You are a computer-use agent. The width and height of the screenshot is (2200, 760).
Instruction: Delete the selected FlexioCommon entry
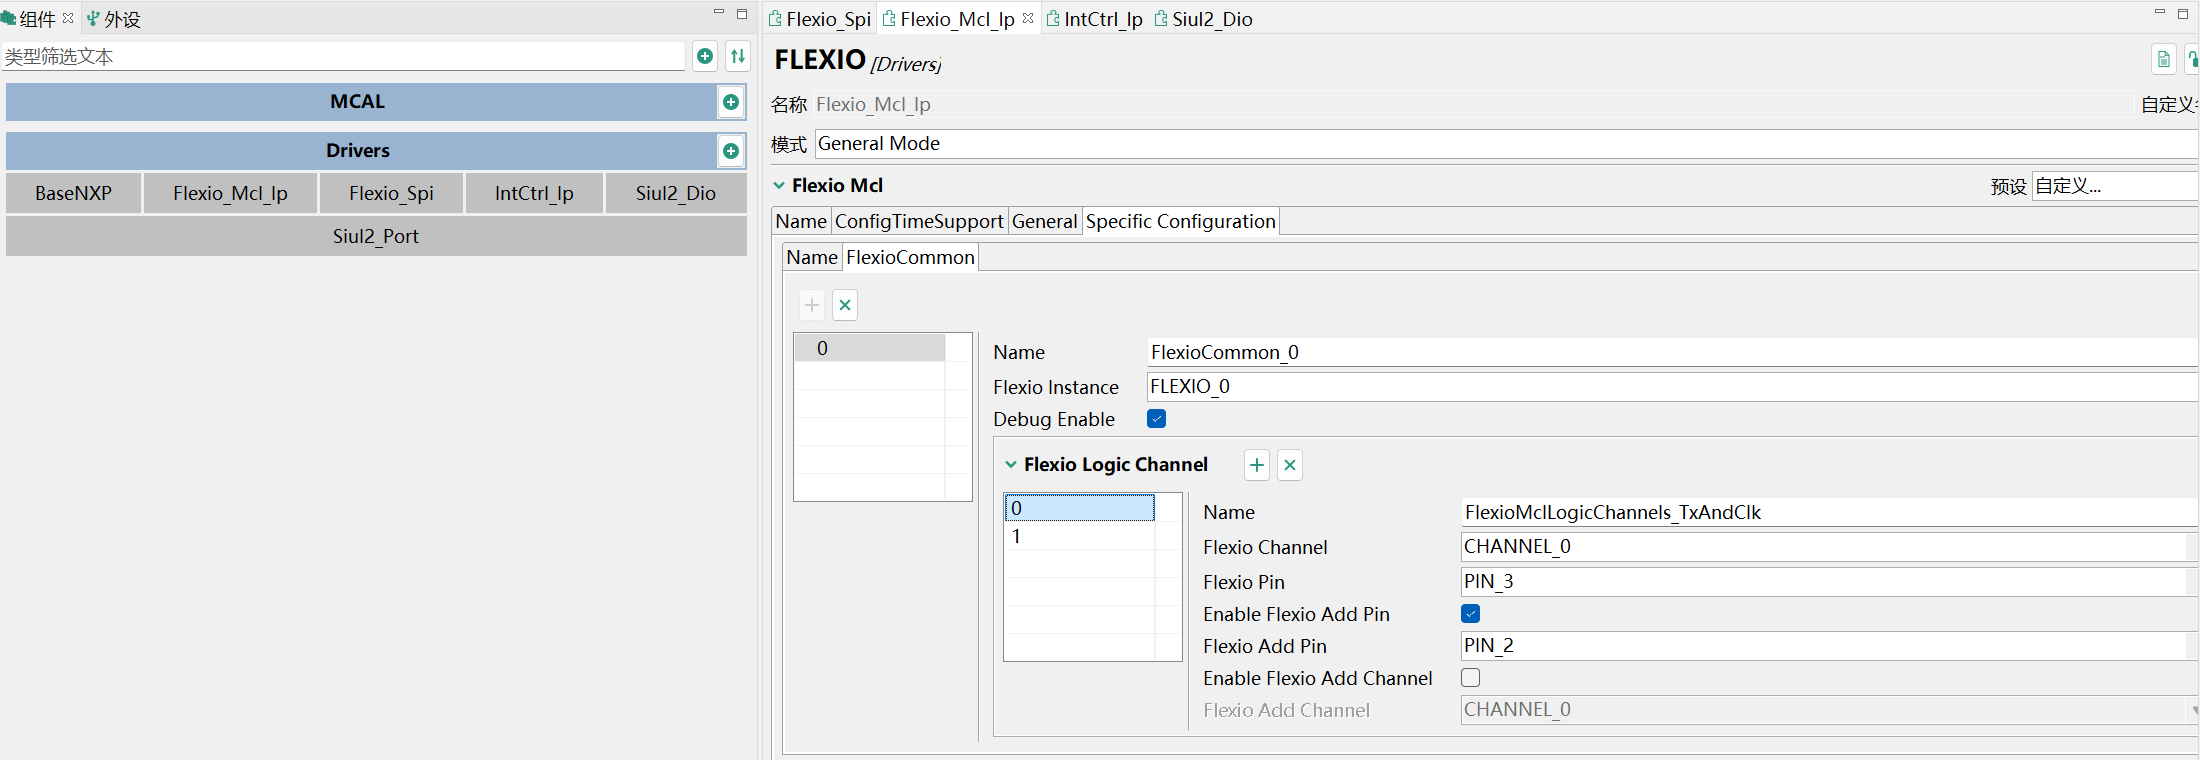coord(845,305)
